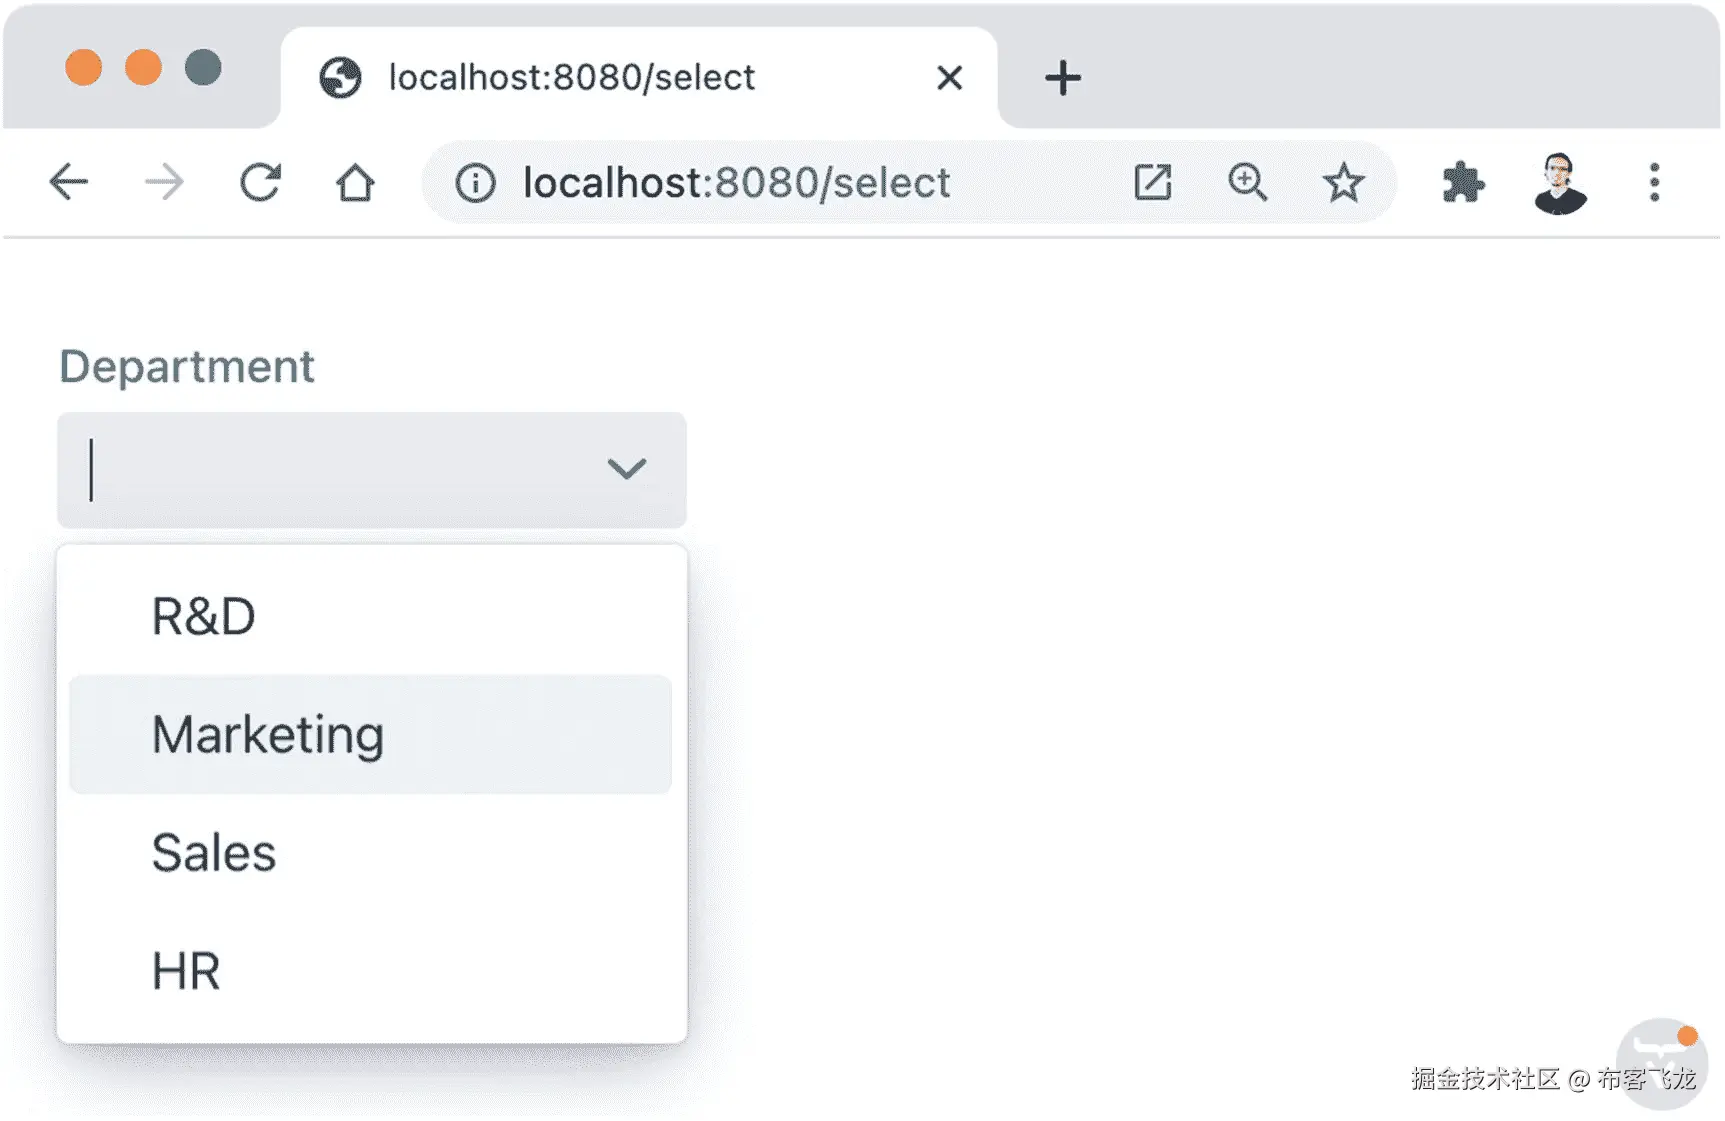Click the address bar URL text

[736, 183]
